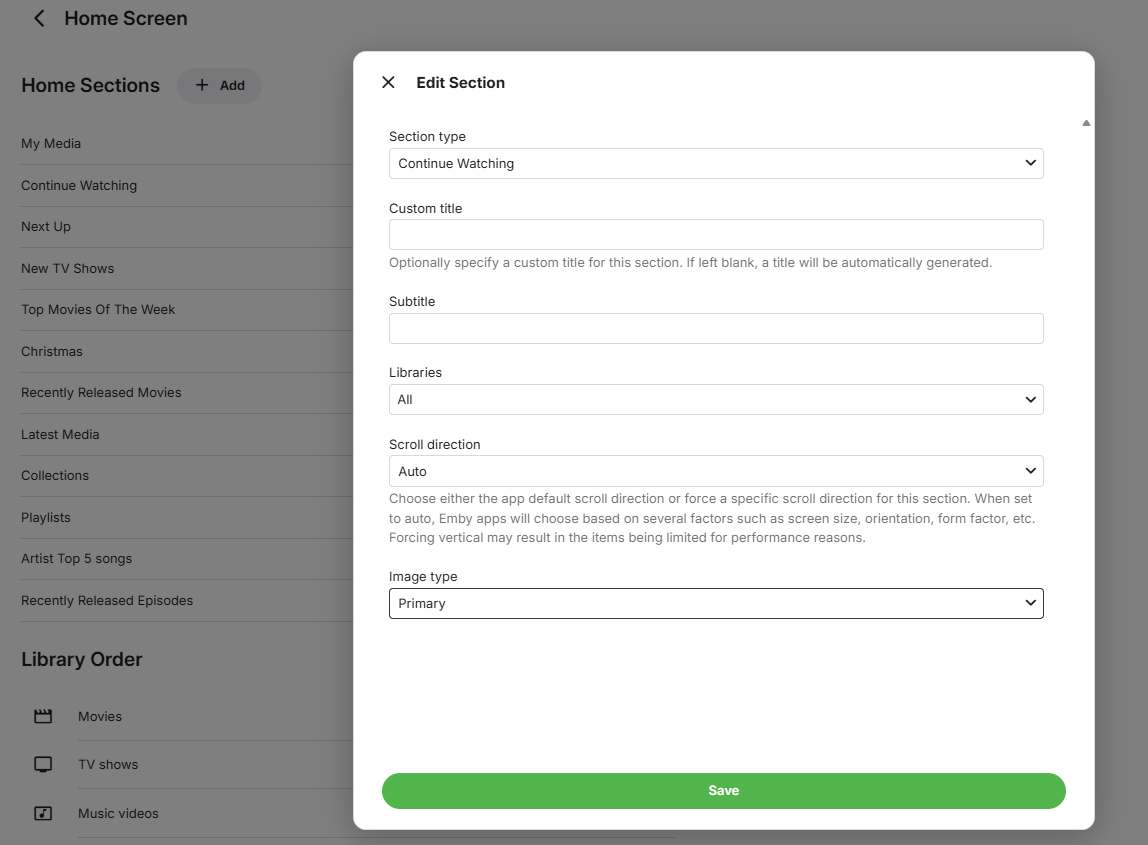The image size is (1148, 845).
Task: Select Top Movies Of The Week section
Action: 98,309
